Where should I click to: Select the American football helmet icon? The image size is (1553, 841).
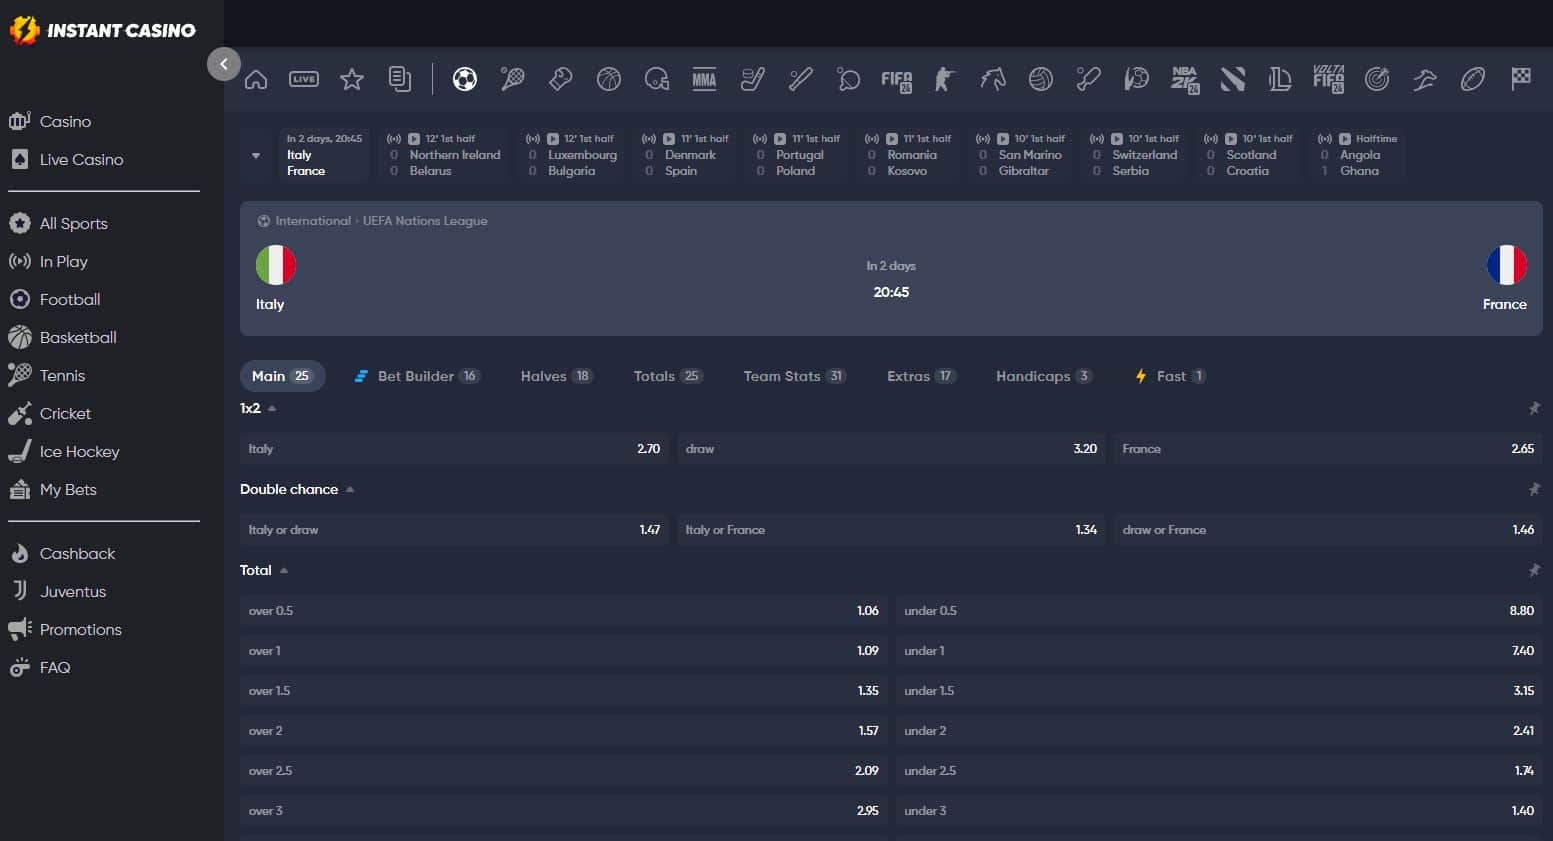pos(657,79)
